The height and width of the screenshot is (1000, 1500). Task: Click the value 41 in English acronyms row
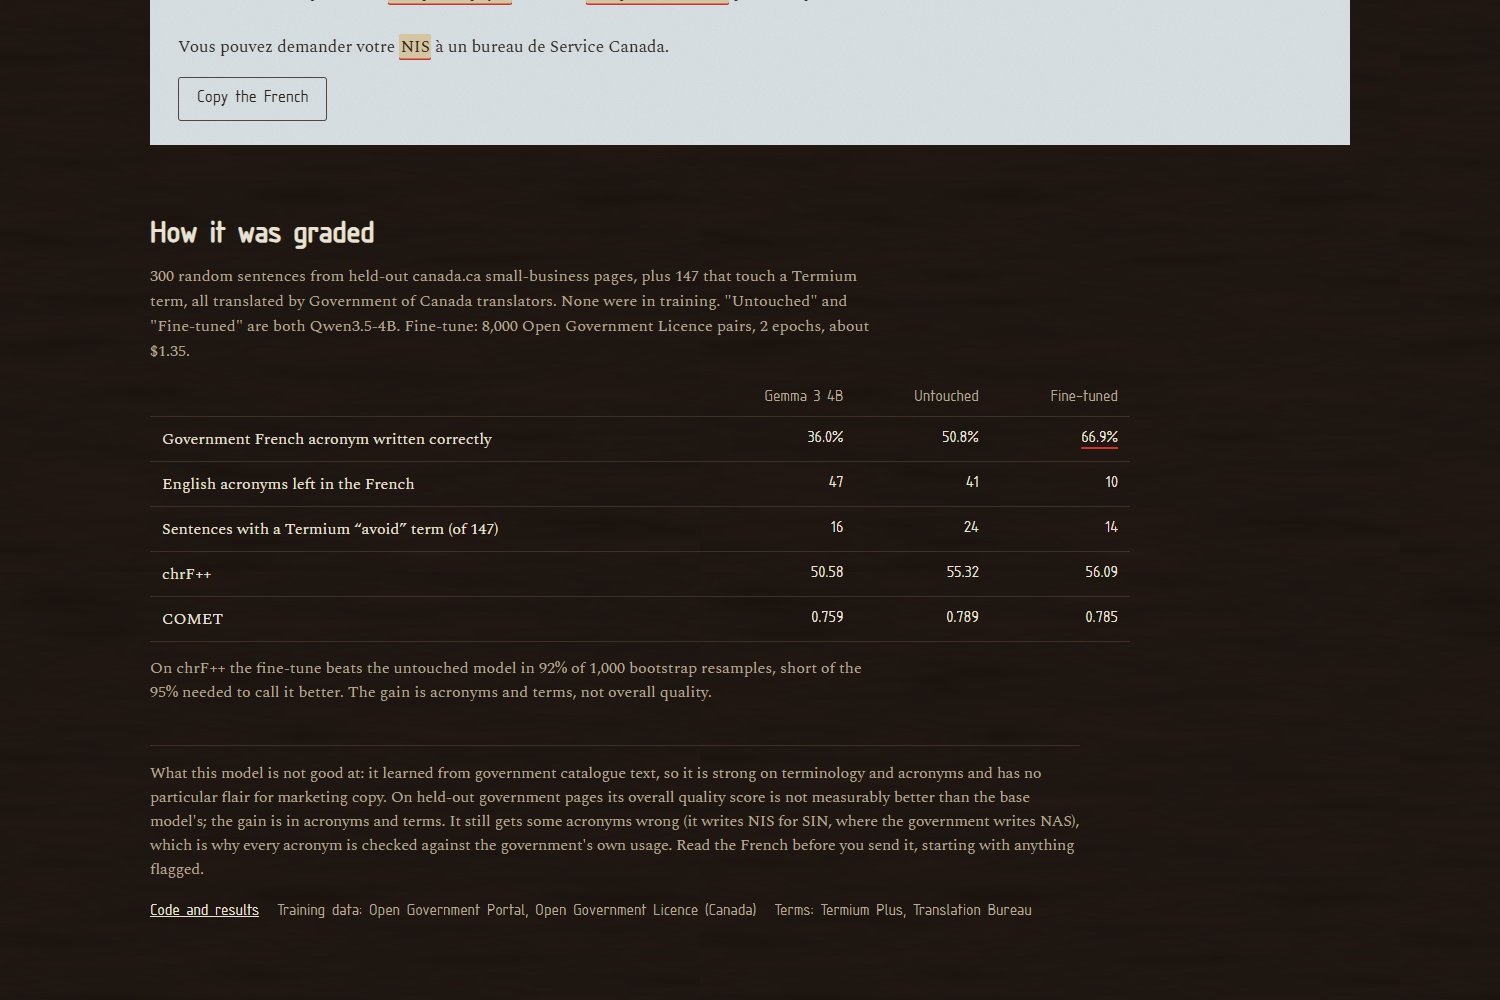[x=972, y=482]
